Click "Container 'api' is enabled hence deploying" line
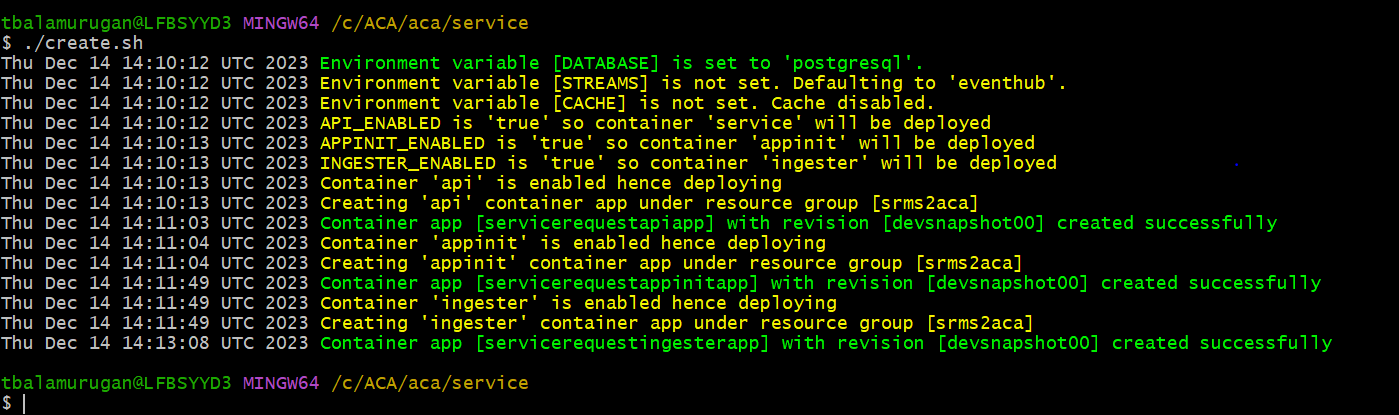 pyautogui.click(x=551, y=183)
